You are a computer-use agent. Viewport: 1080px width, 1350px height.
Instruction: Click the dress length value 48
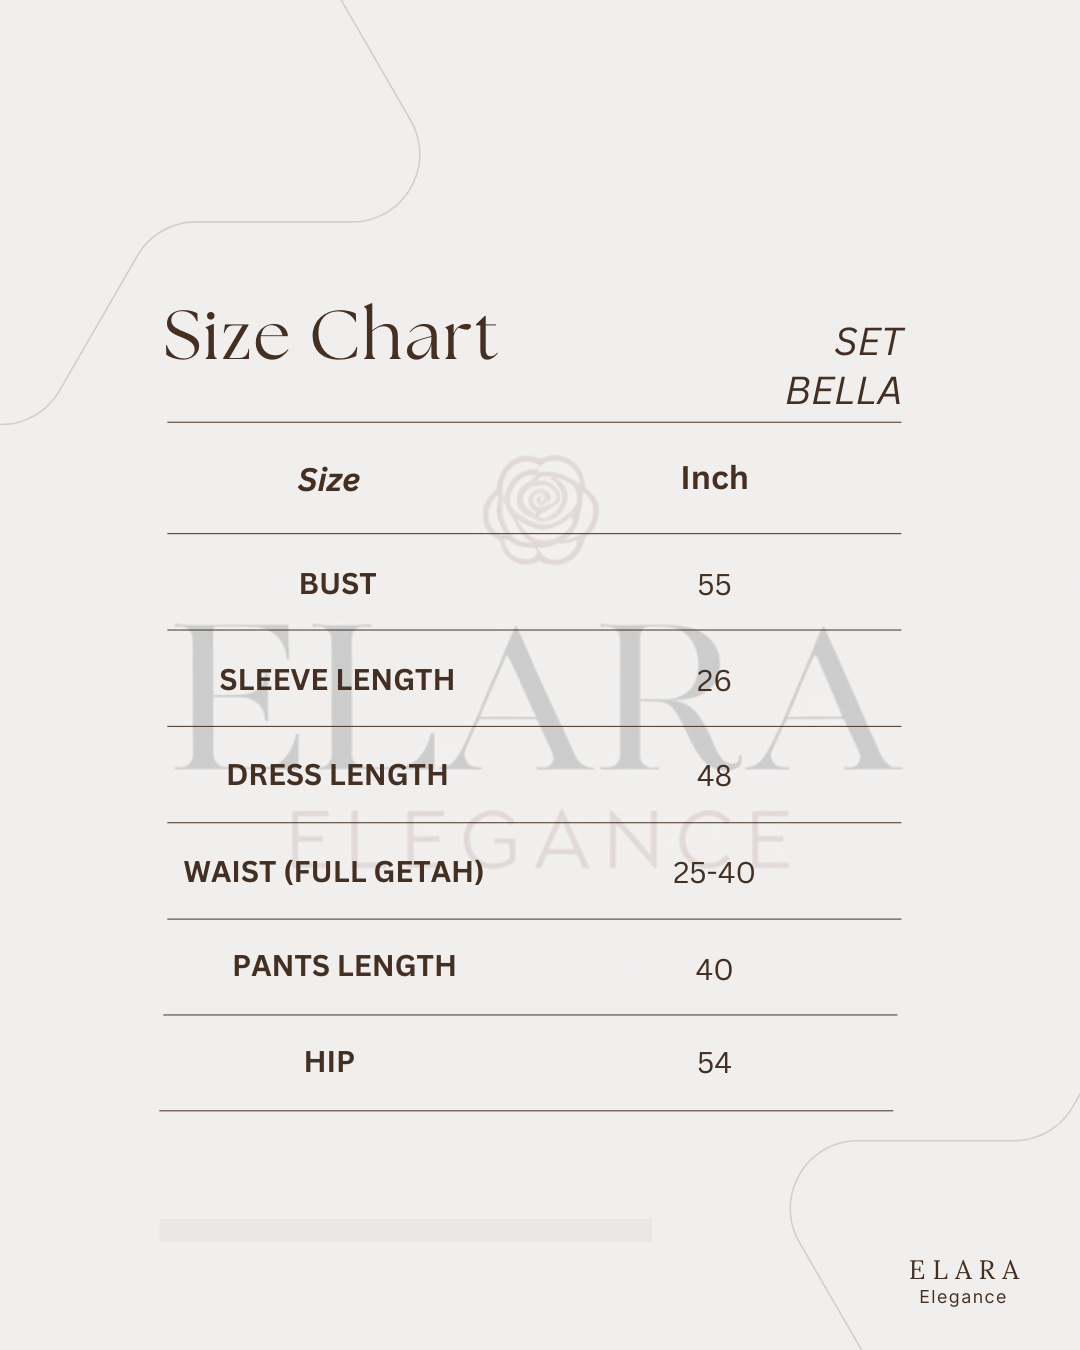tap(714, 776)
